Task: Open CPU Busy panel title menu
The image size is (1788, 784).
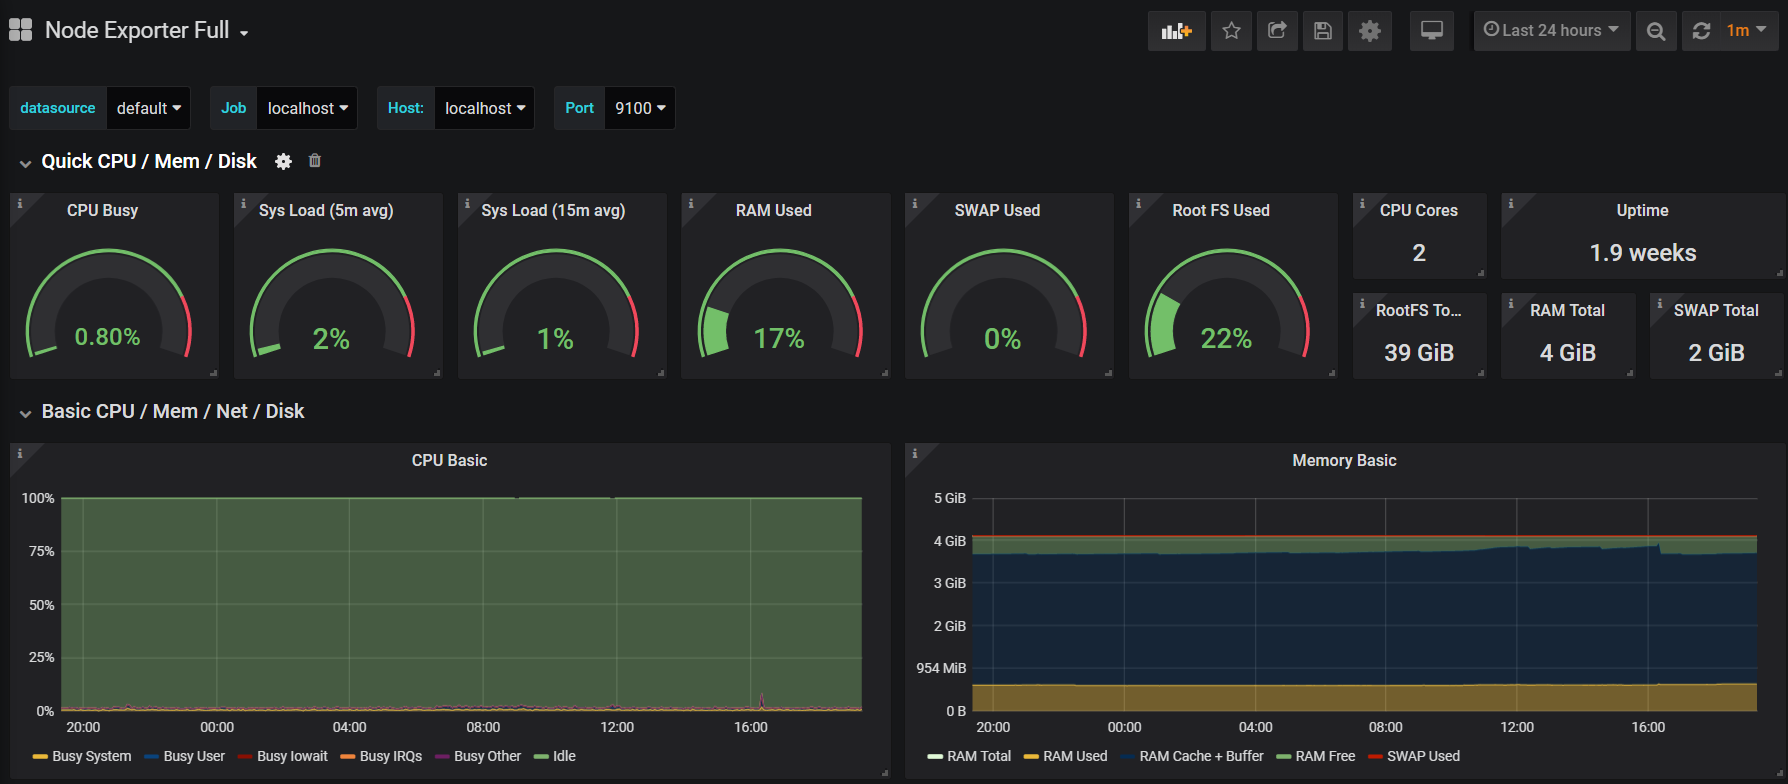Action: pyautogui.click(x=102, y=210)
